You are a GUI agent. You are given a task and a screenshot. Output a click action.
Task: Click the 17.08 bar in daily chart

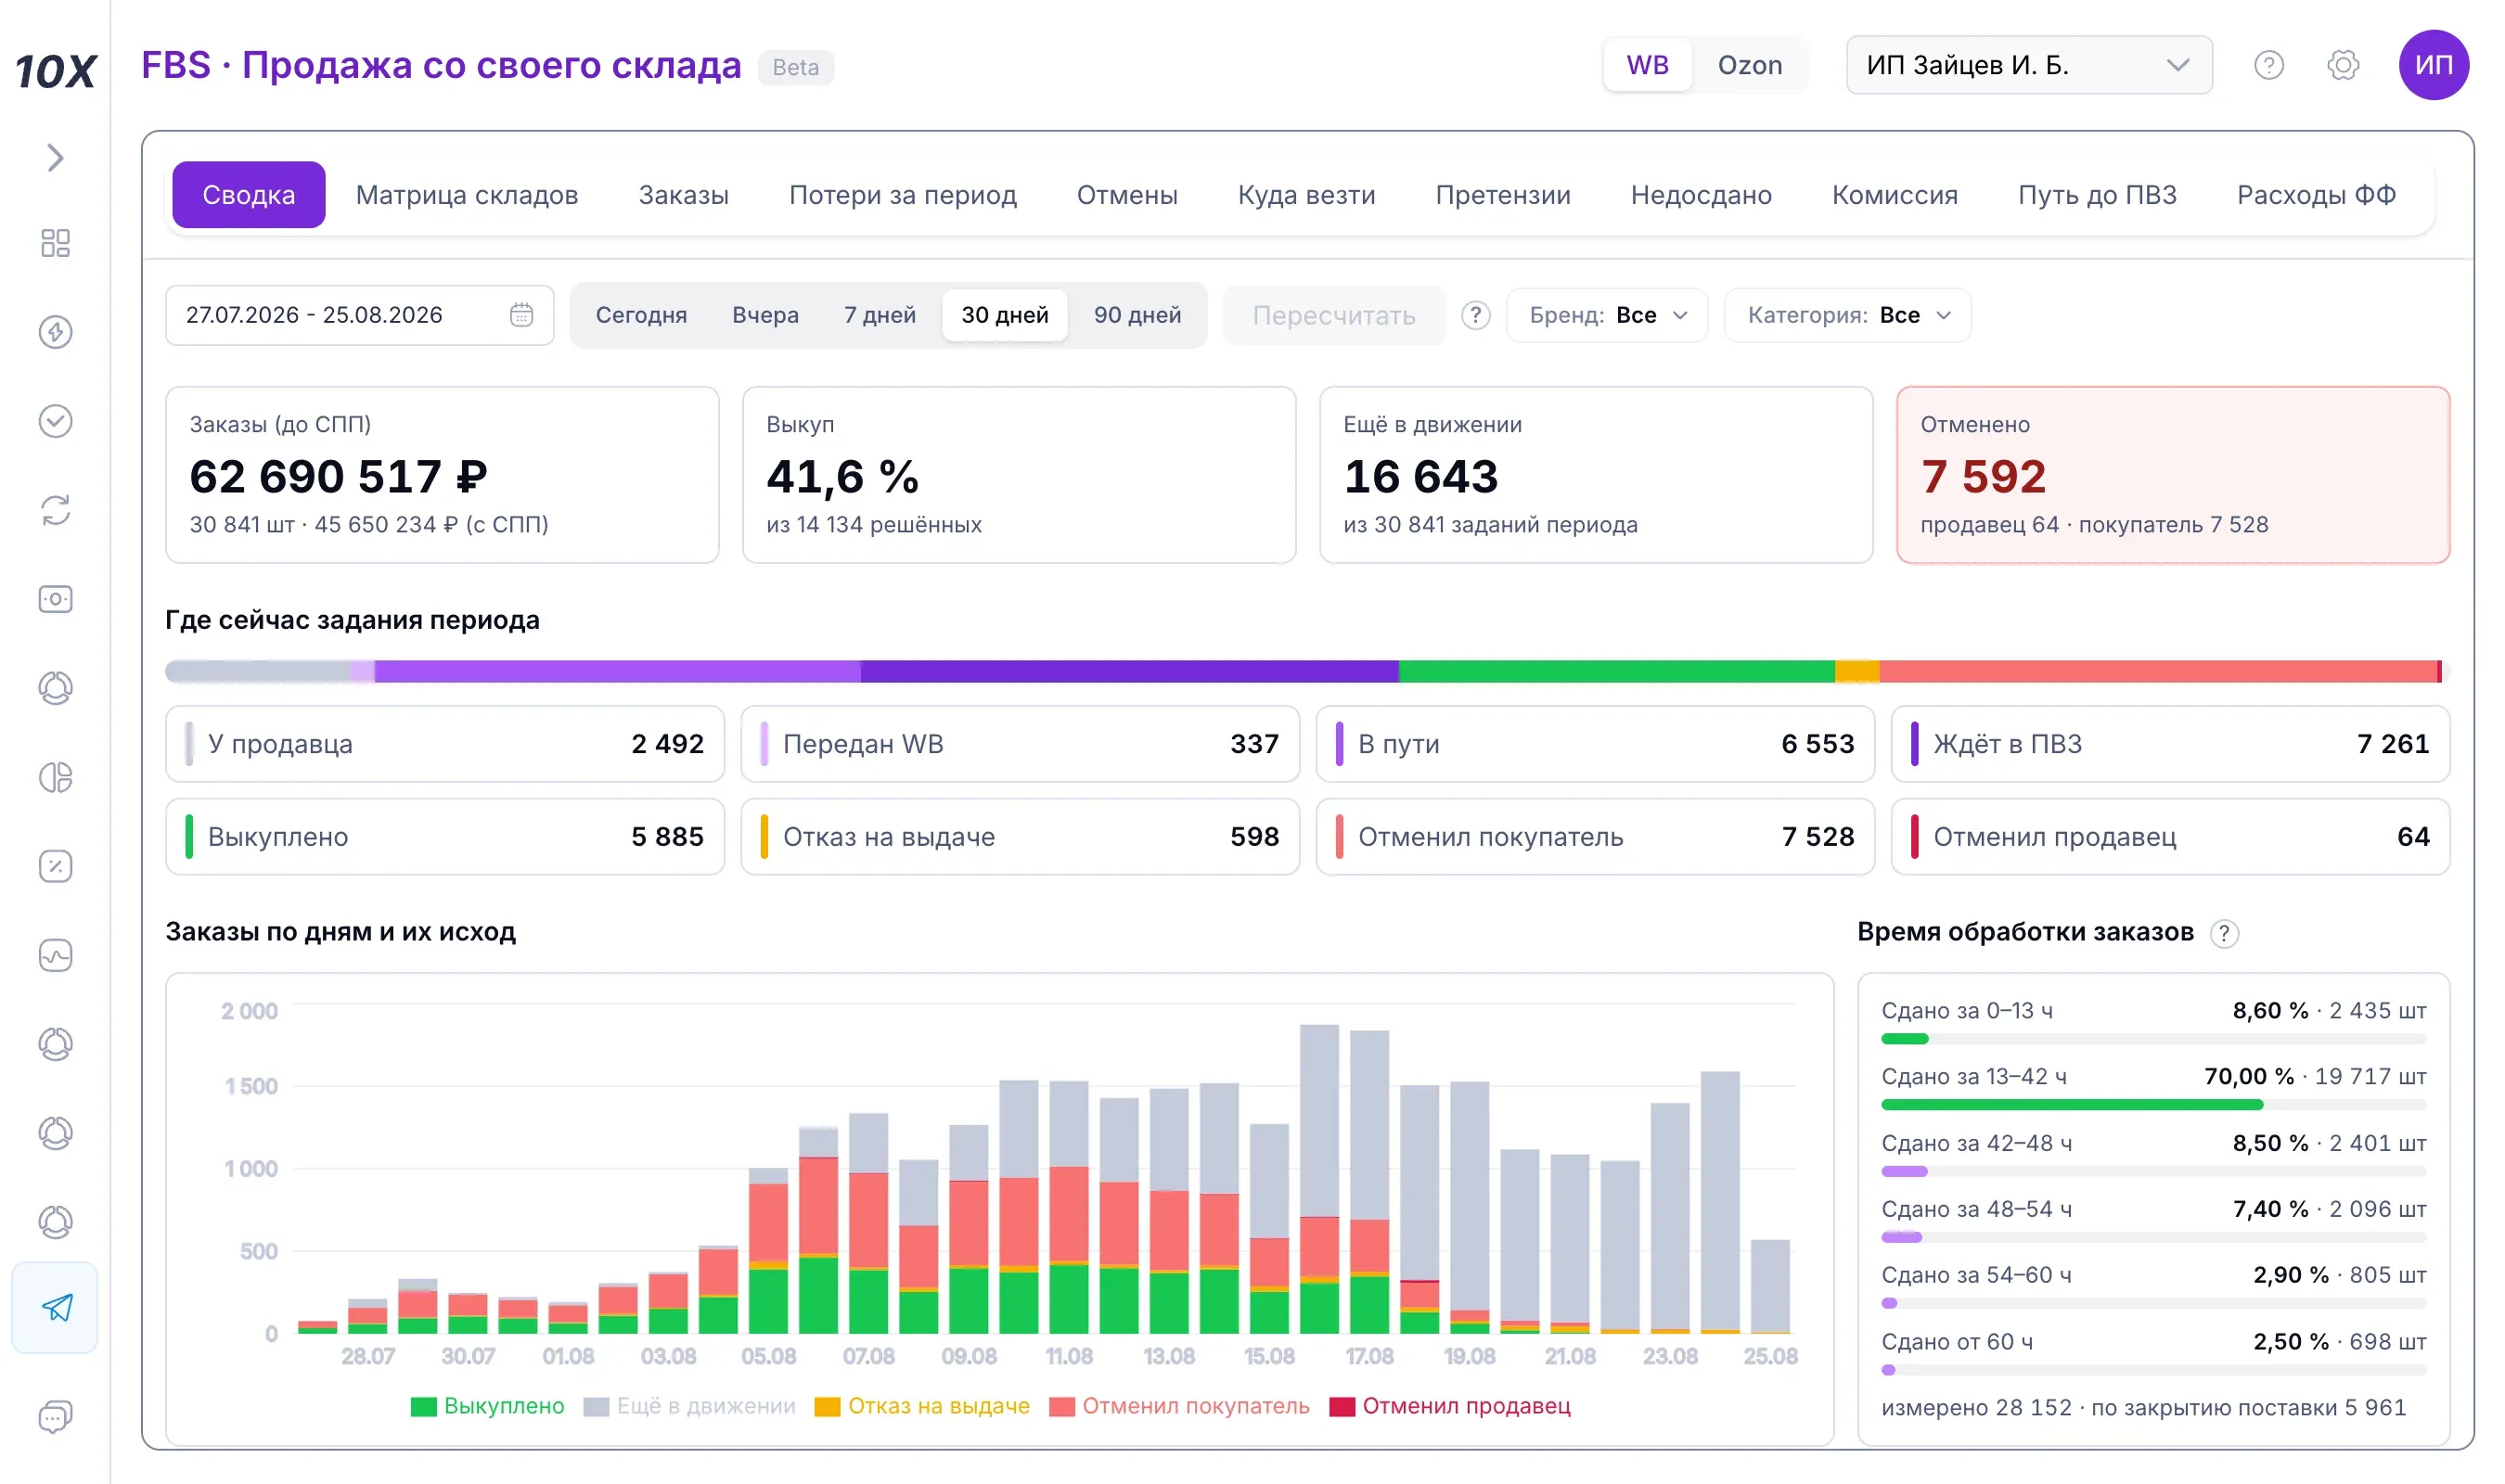[1369, 1181]
